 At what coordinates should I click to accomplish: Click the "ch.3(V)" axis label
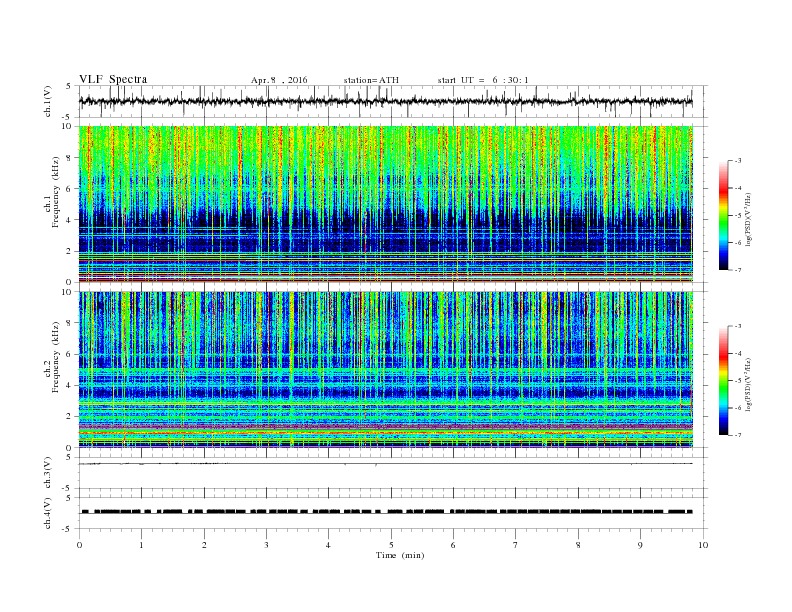(48, 472)
